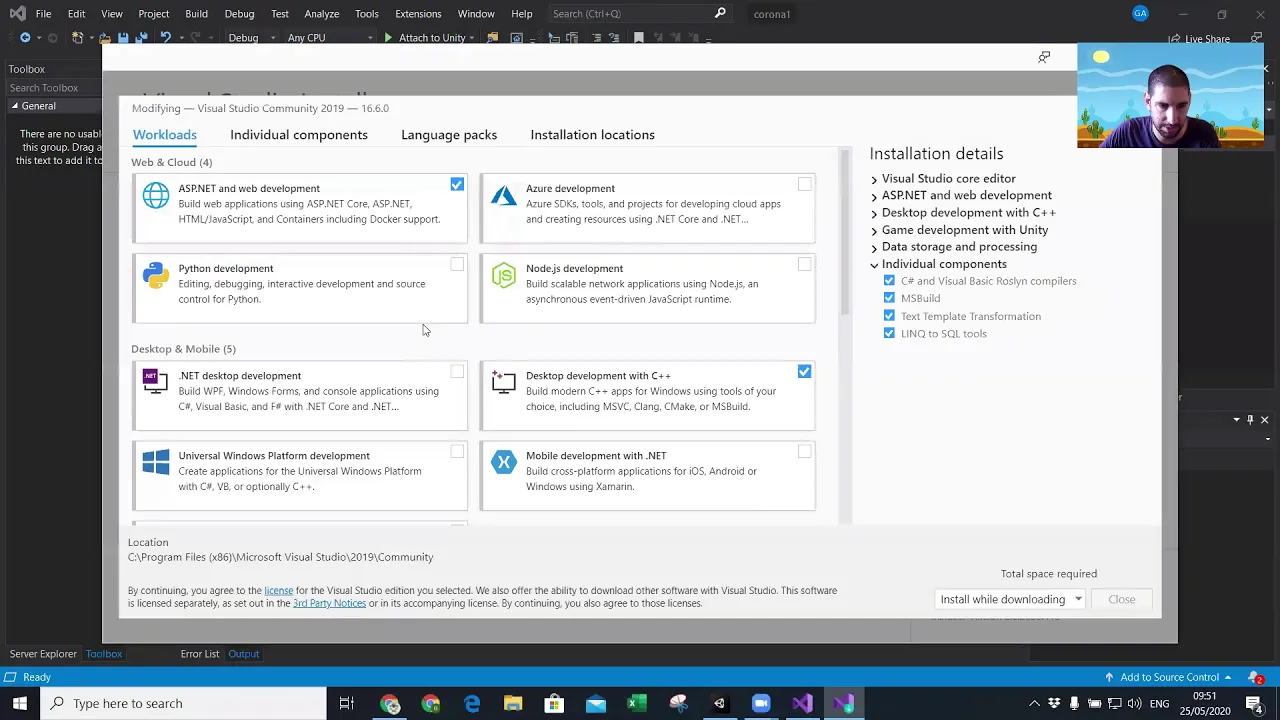This screenshot has width=1280, height=720.
Task: Open Microsoft Store from the taskbar
Action: (x=554, y=703)
